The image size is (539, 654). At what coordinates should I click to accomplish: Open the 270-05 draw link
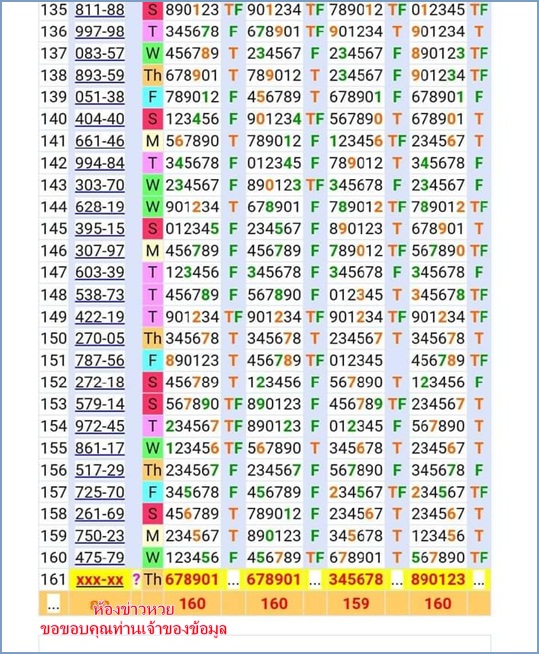click(100, 339)
